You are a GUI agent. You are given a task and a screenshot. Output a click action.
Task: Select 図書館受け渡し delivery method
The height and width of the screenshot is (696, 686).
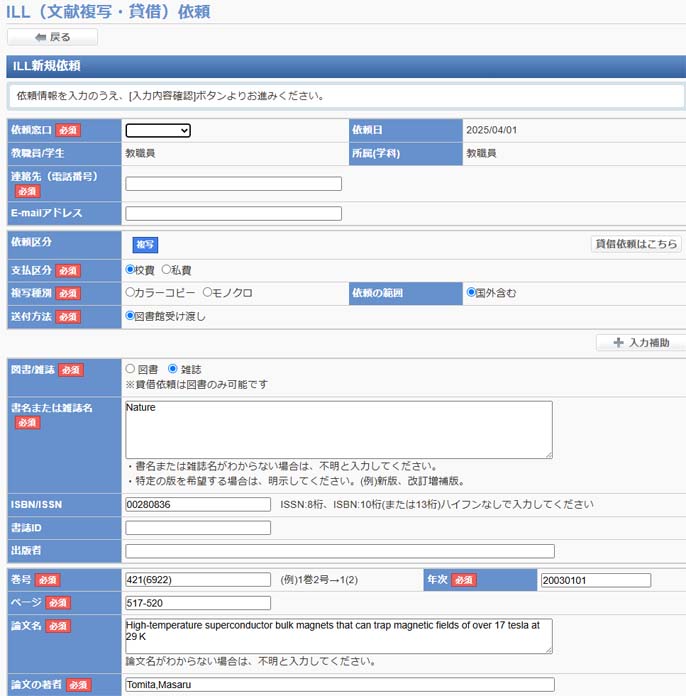click(131, 316)
